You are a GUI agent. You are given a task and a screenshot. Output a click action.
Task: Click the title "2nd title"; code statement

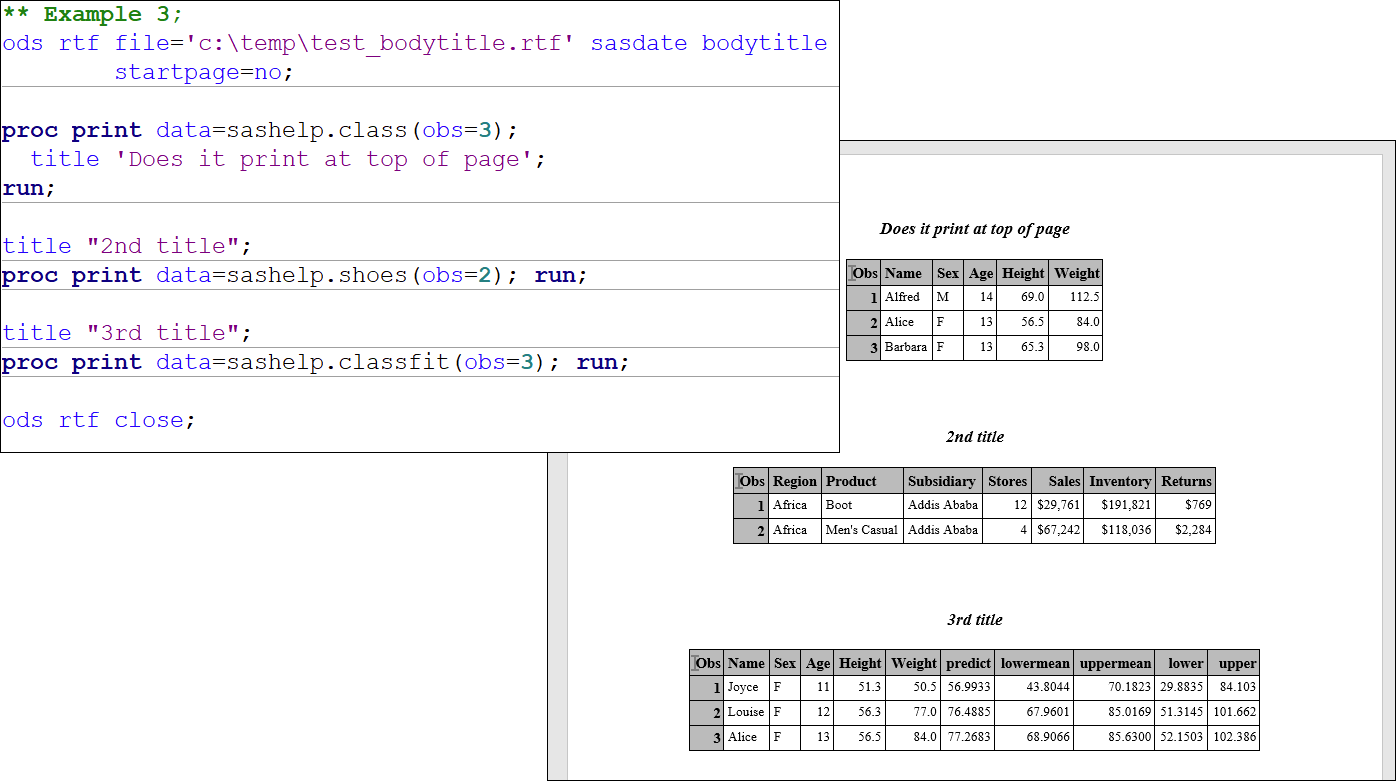click(127, 246)
